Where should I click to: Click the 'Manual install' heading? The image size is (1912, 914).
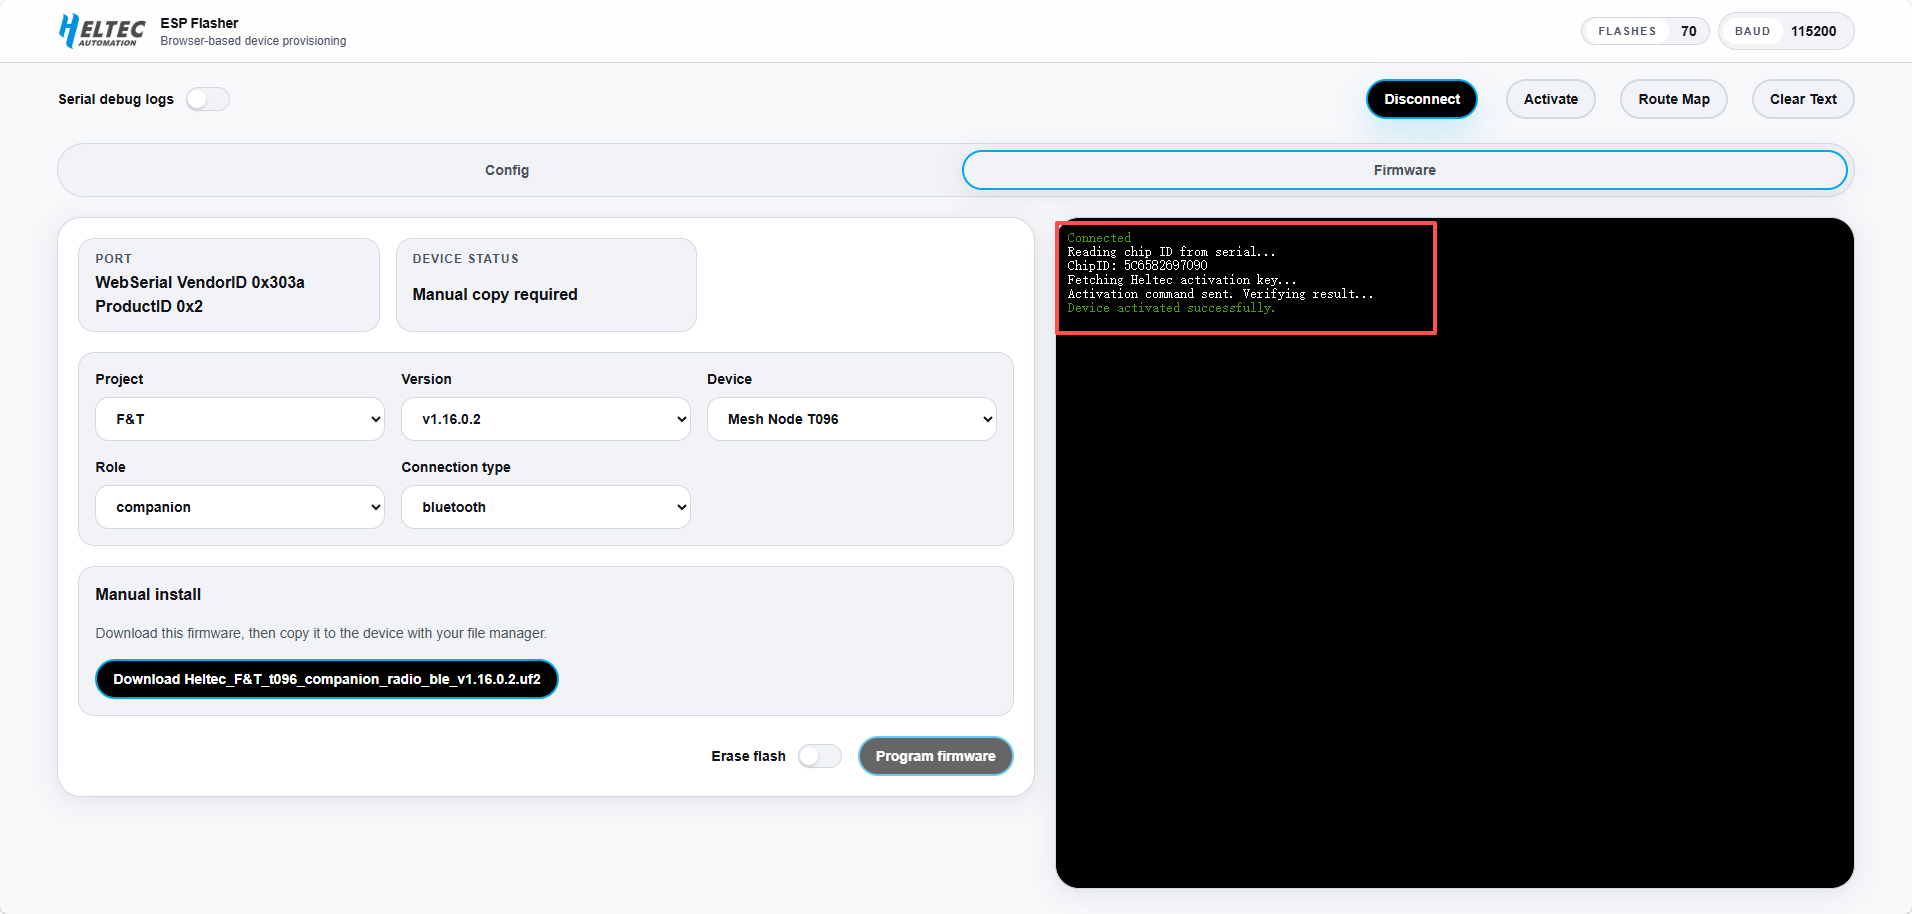[x=148, y=594]
